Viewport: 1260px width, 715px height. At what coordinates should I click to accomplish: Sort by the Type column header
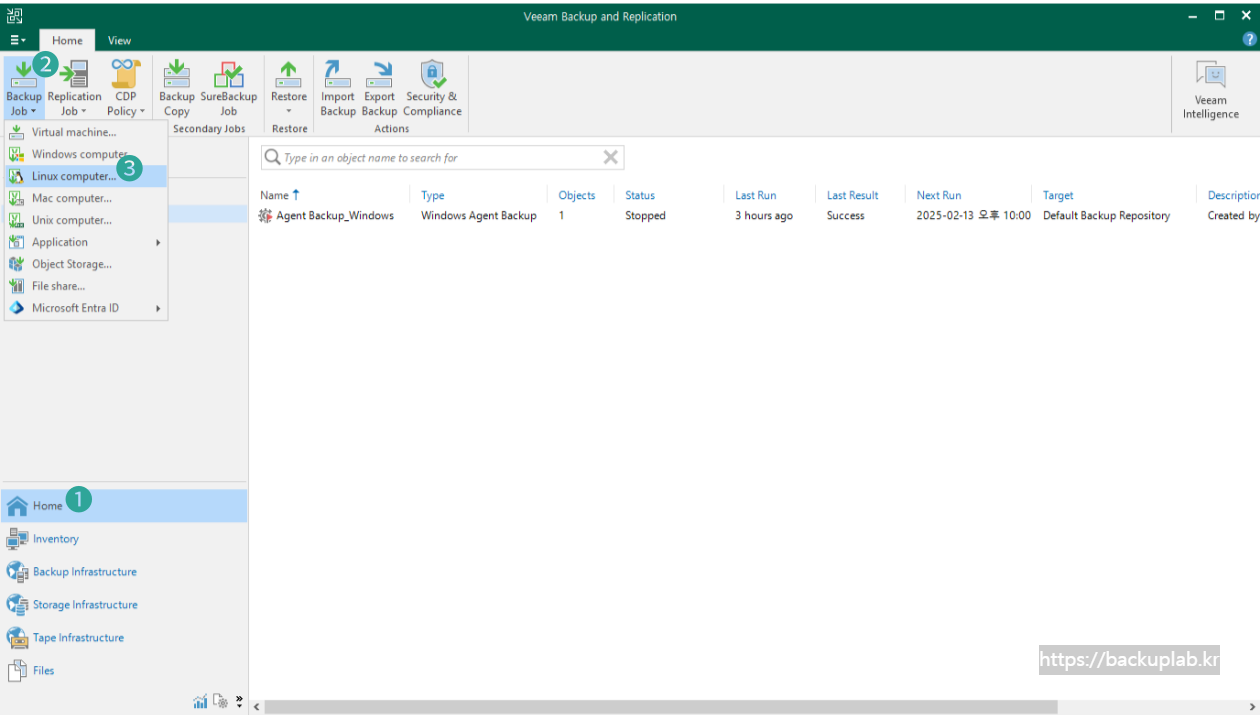[x=433, y=195]
